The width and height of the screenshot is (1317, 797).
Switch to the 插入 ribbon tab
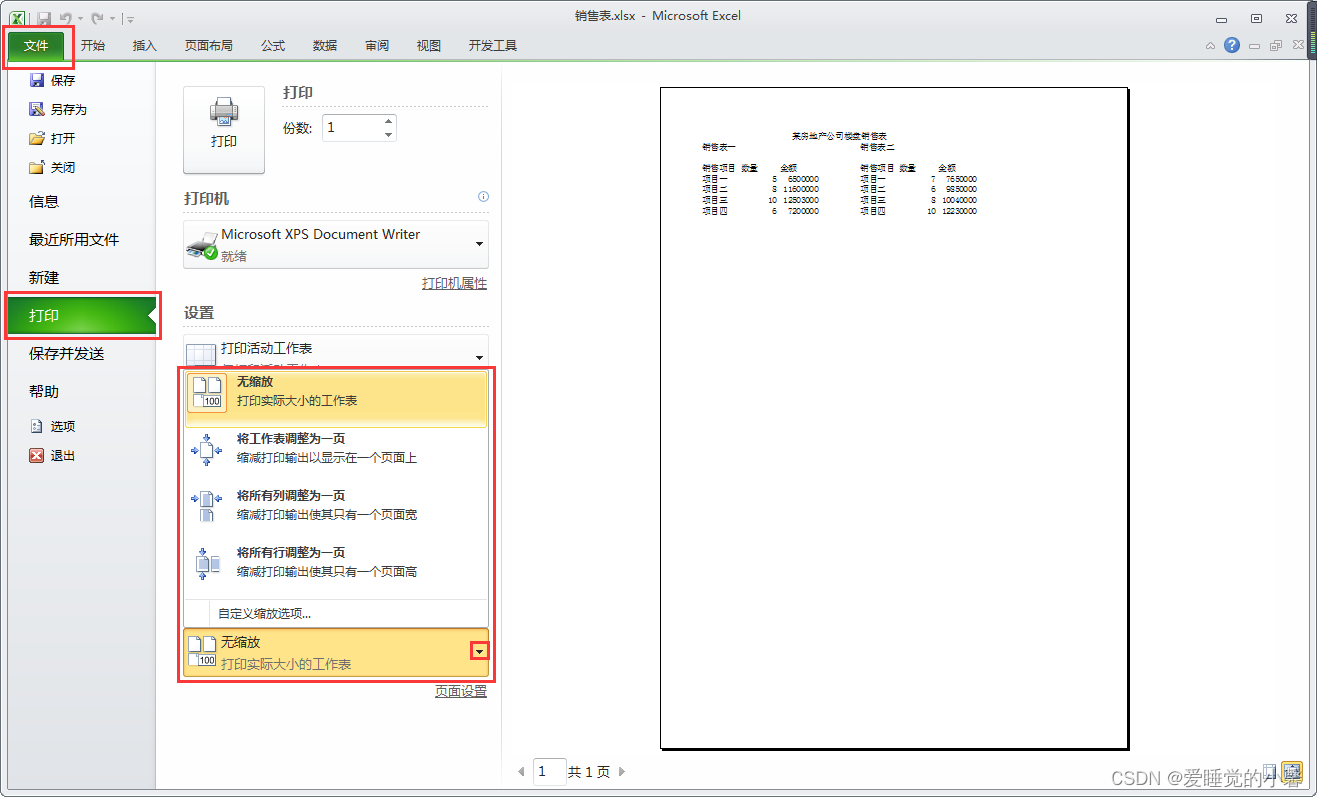click(145, 46)
